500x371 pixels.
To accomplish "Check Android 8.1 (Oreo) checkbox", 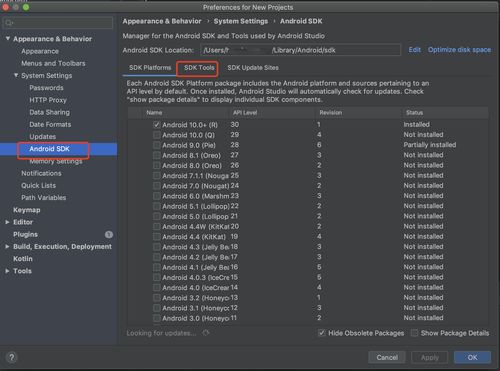I will click(x=156, y=155).
